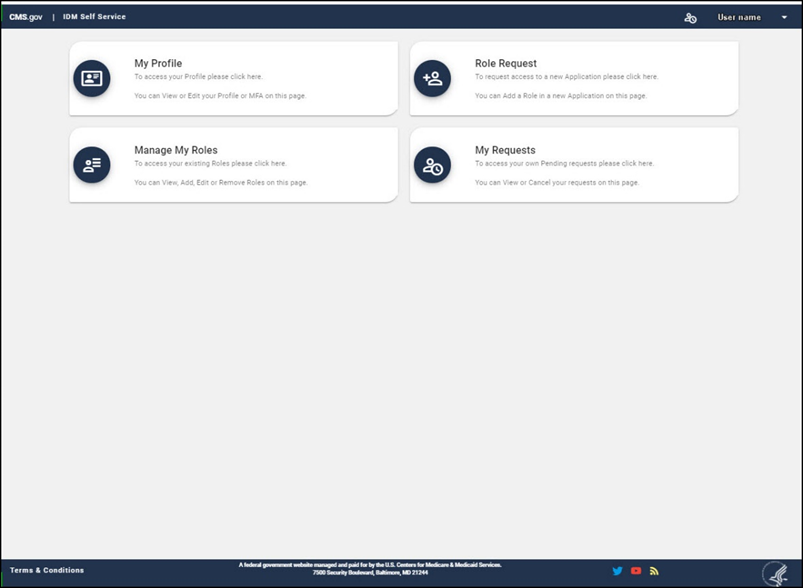Click the My Requests person-clock icon
803x588 pixels.
432,165
